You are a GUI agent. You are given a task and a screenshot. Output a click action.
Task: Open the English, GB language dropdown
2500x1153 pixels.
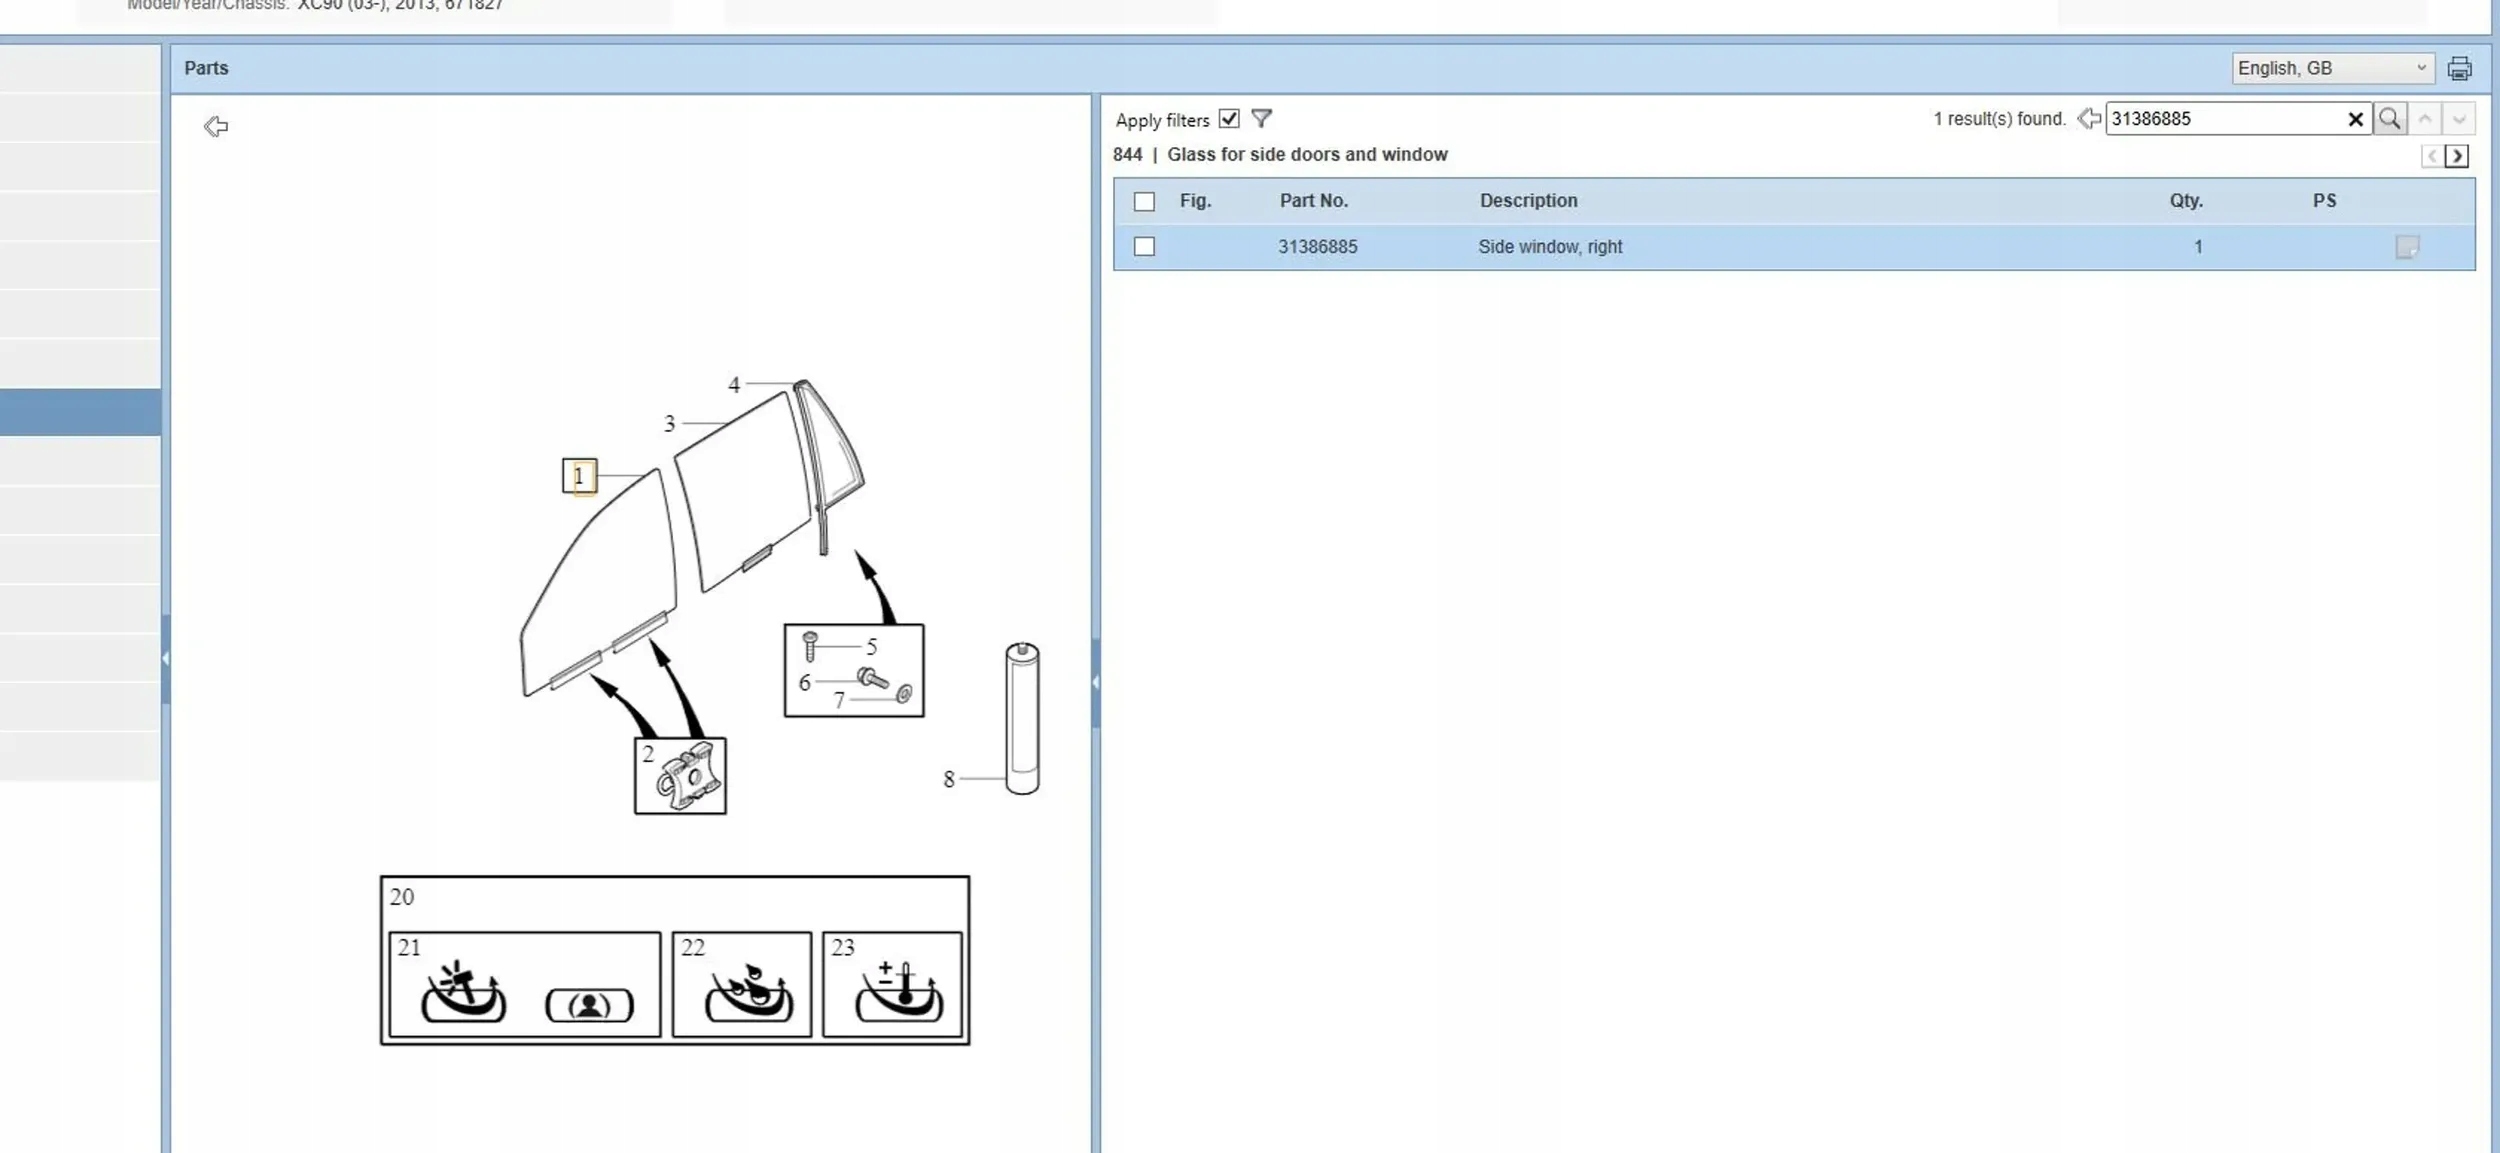[x=2332, y=68]
